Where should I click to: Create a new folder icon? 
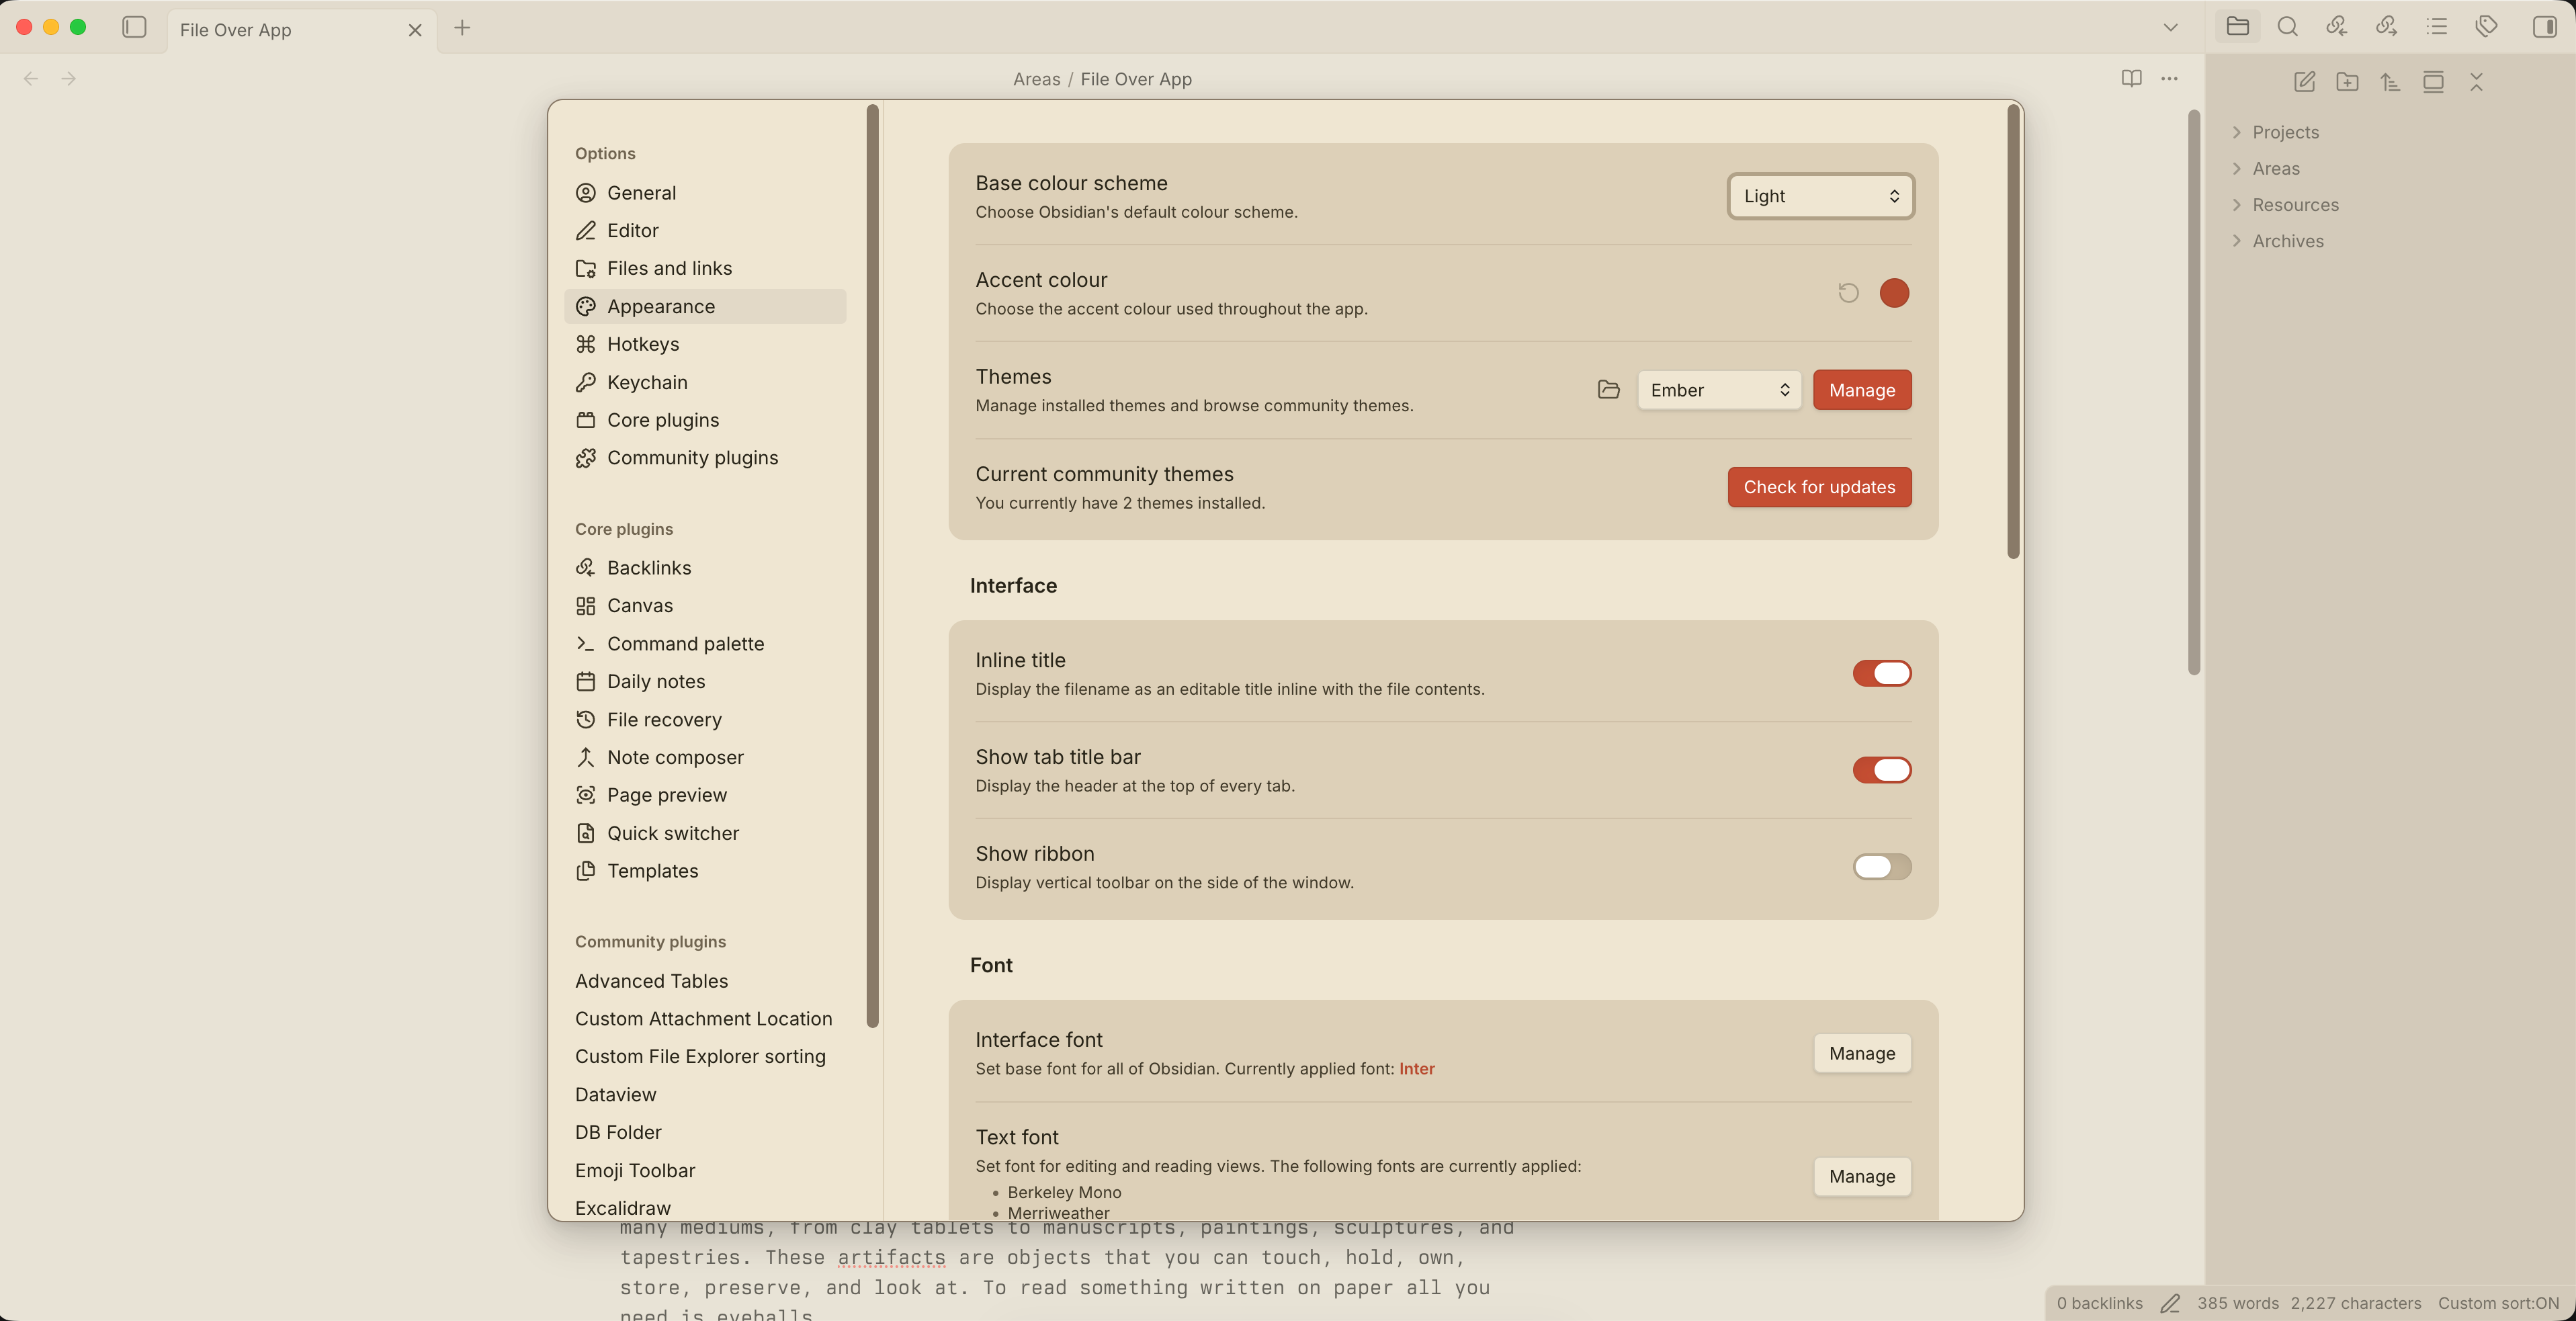tap(2347, 82)
